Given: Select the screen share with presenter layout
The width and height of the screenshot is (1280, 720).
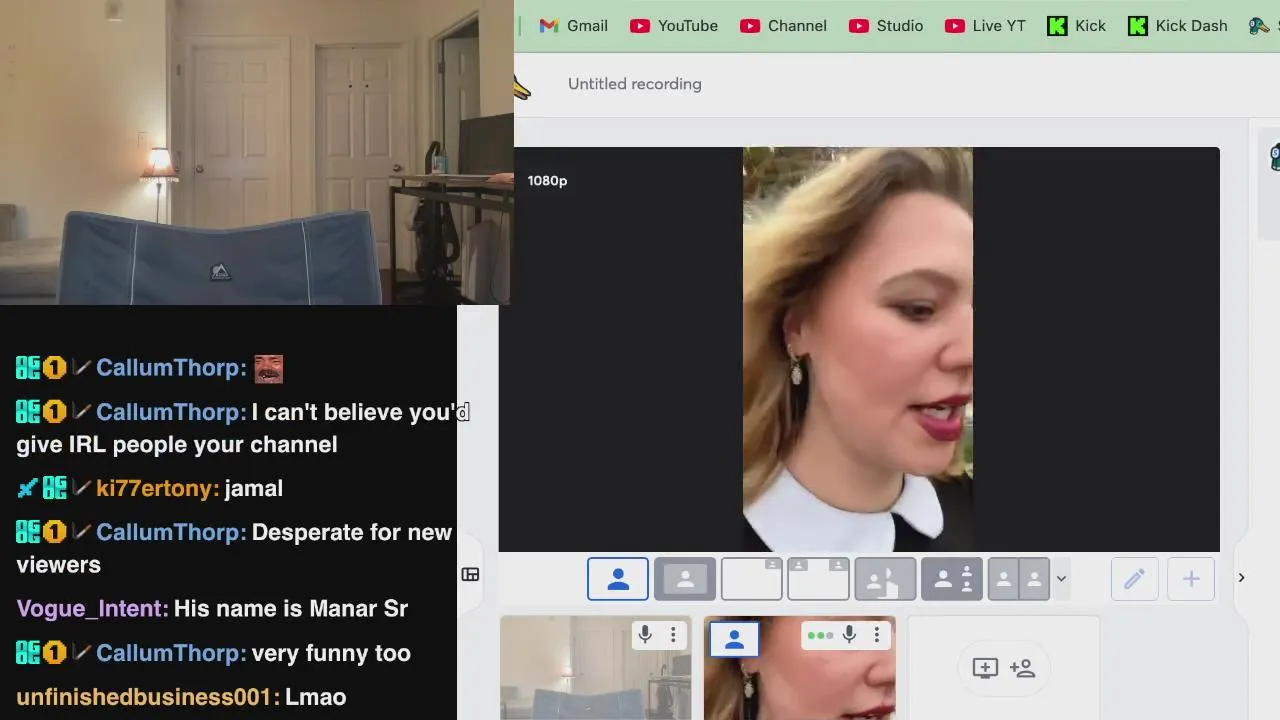Looking at the screenshot, I should (x=885, y=579).
